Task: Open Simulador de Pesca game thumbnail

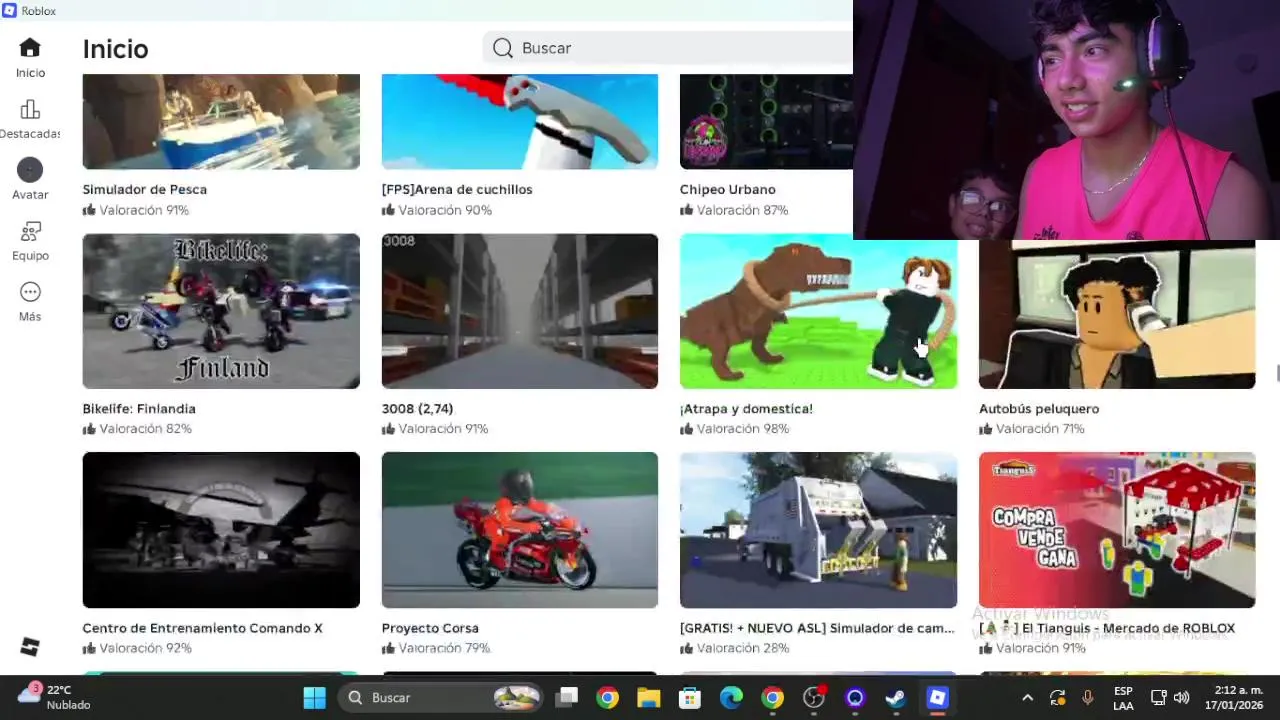Action: (221, 121)
